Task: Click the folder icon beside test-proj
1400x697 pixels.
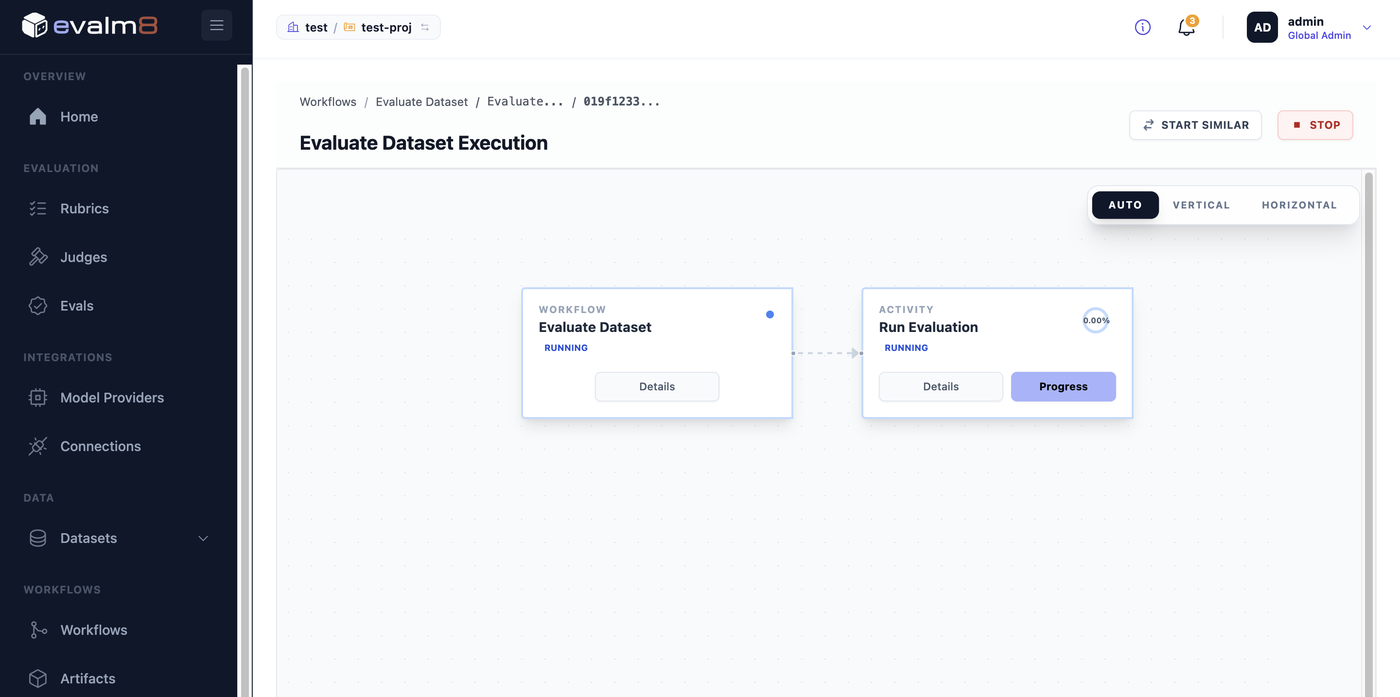Action: 349,27
